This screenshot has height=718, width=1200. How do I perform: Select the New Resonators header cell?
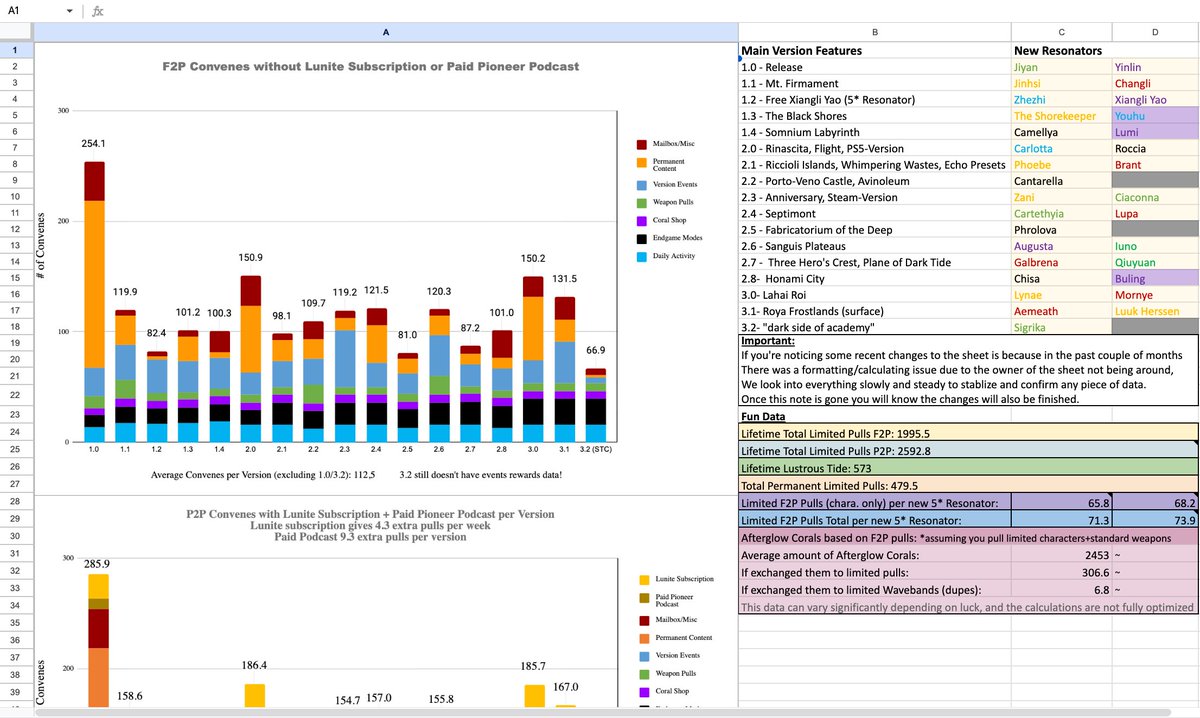click(1061, 50)
